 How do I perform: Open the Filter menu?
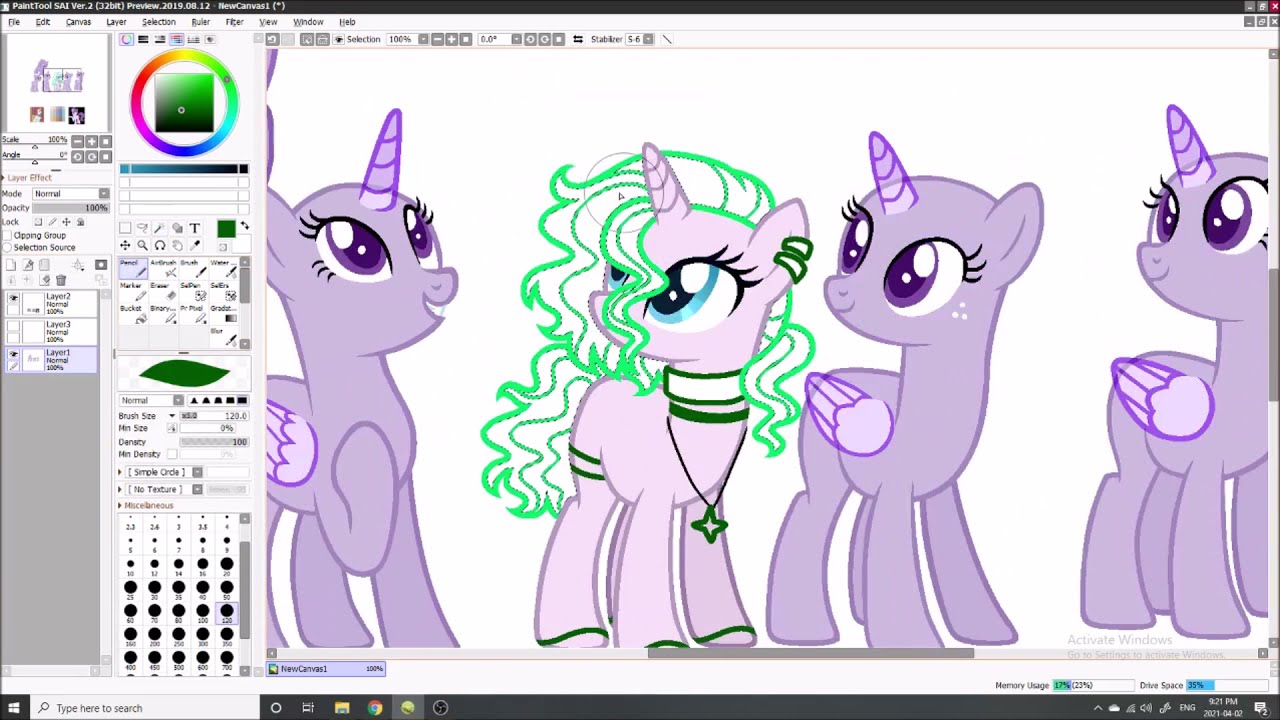coord(234,22)
